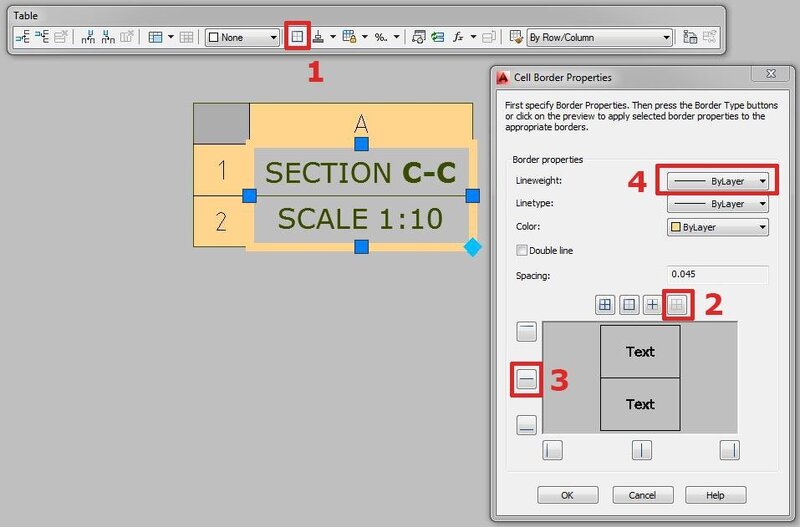Click Cancel in Cell Border Properties
The height and width of the screenshot is (527, 800).
[642, 495]
